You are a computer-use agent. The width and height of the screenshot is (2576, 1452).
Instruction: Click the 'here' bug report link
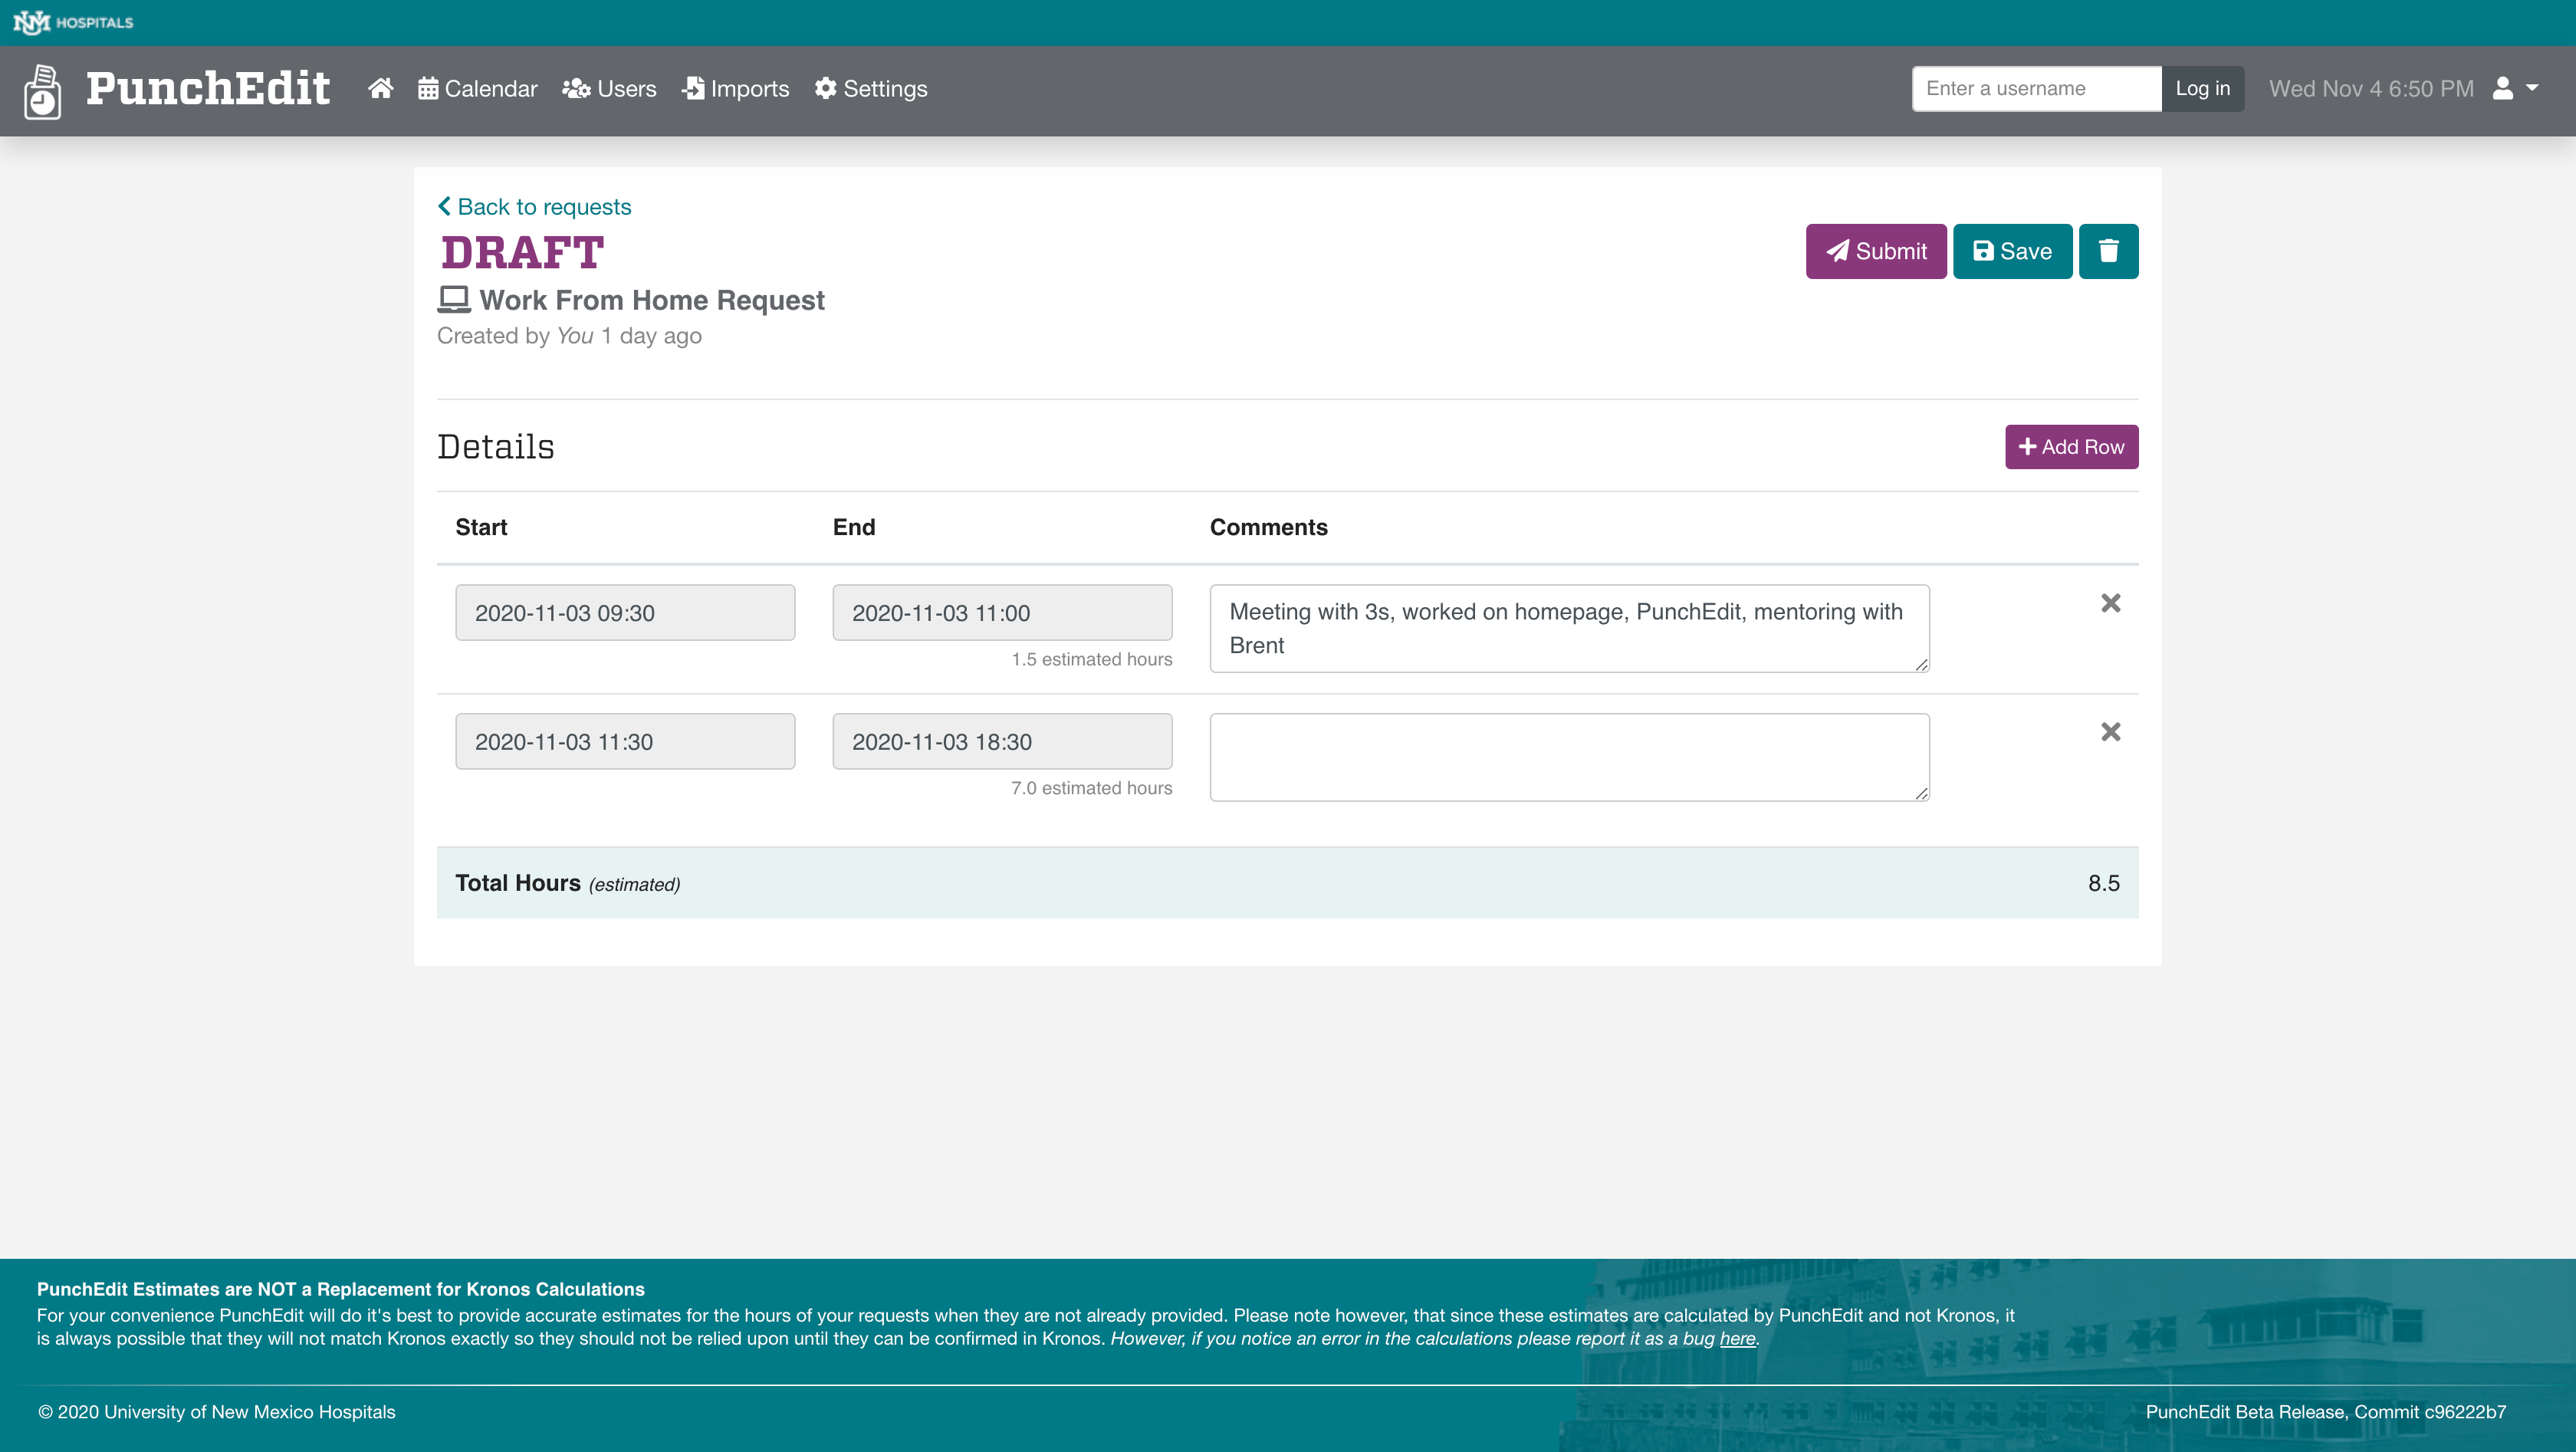tap(1737, 1338)
